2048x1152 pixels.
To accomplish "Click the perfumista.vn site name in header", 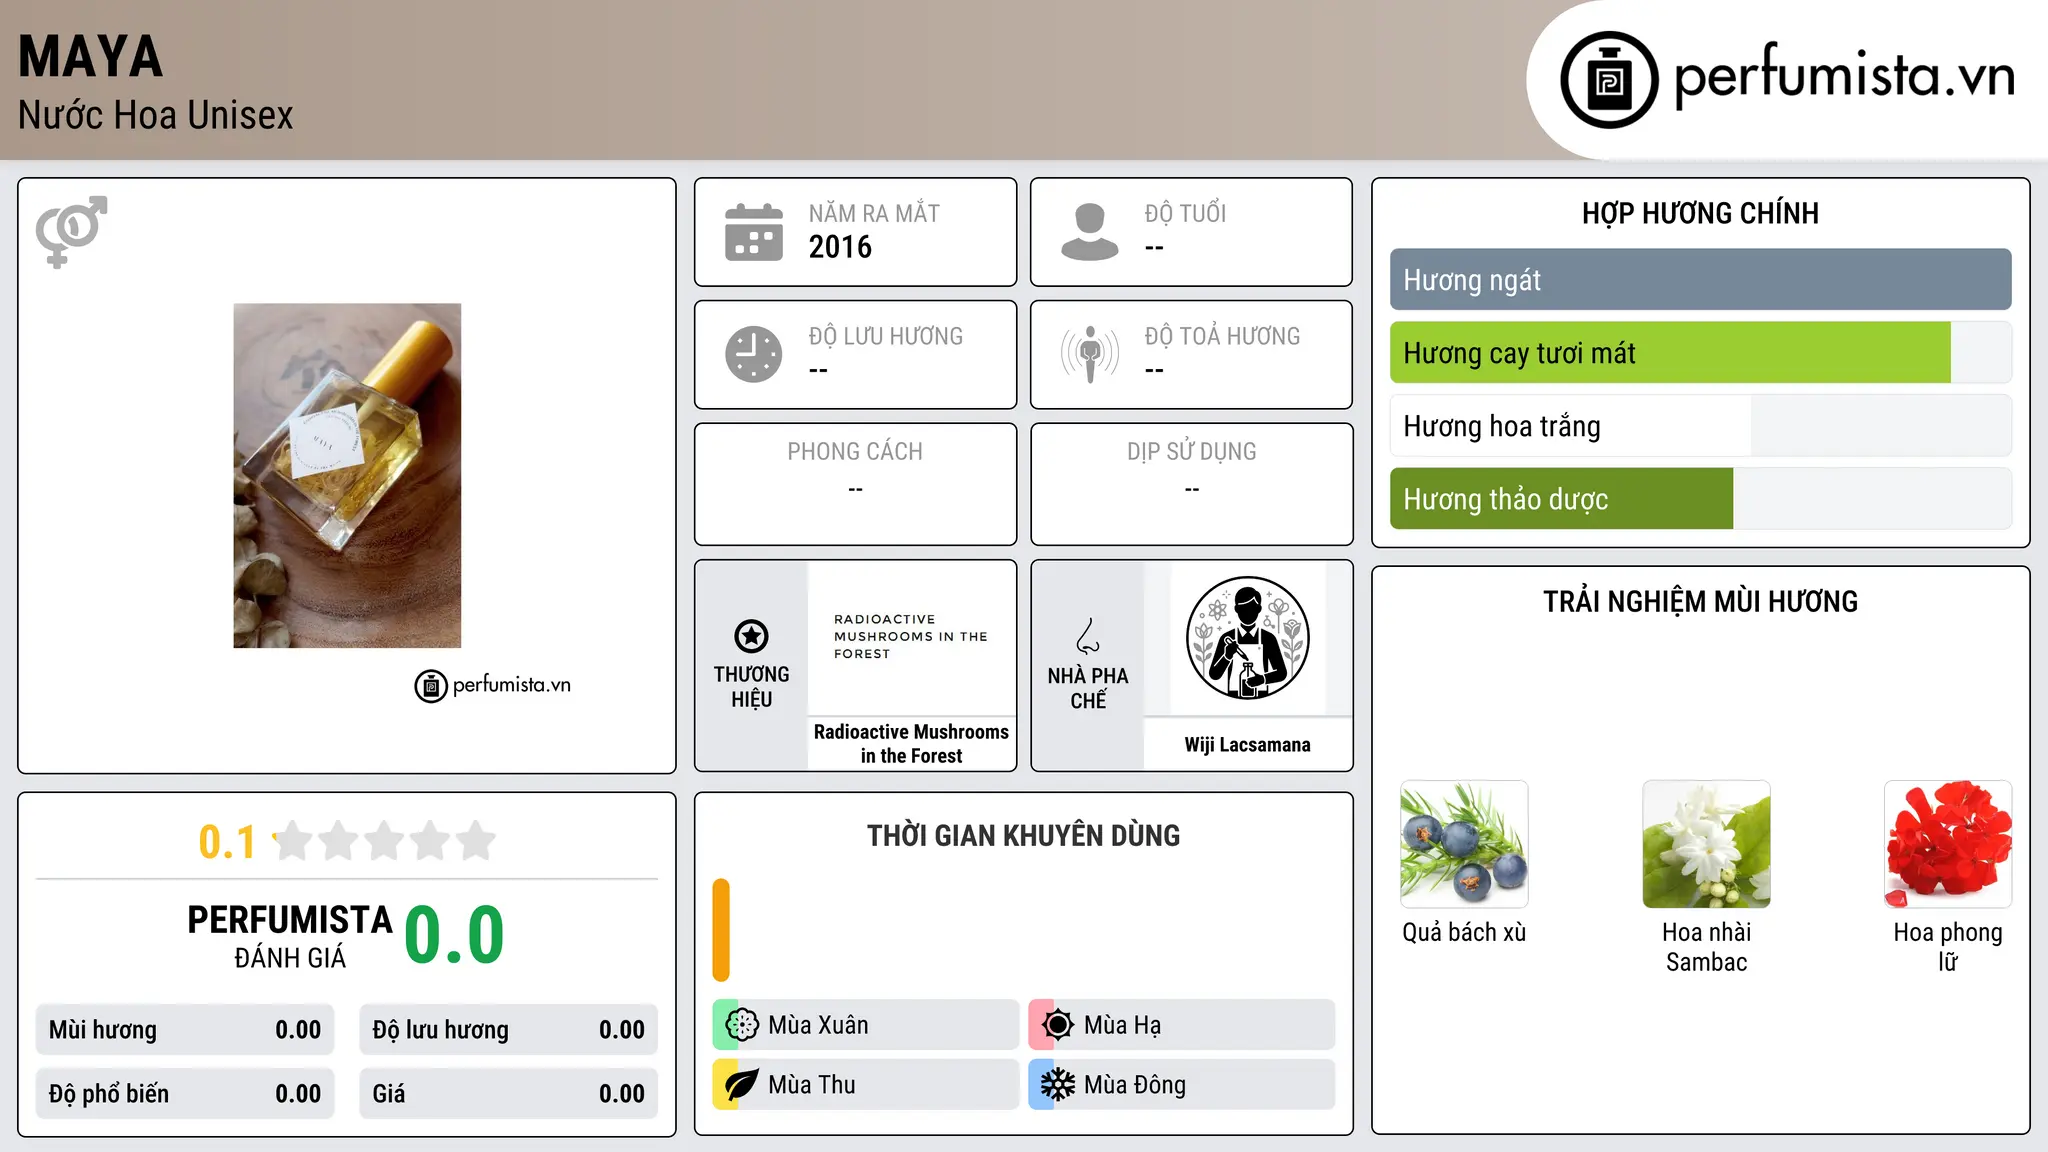I will click(1844, 76).
